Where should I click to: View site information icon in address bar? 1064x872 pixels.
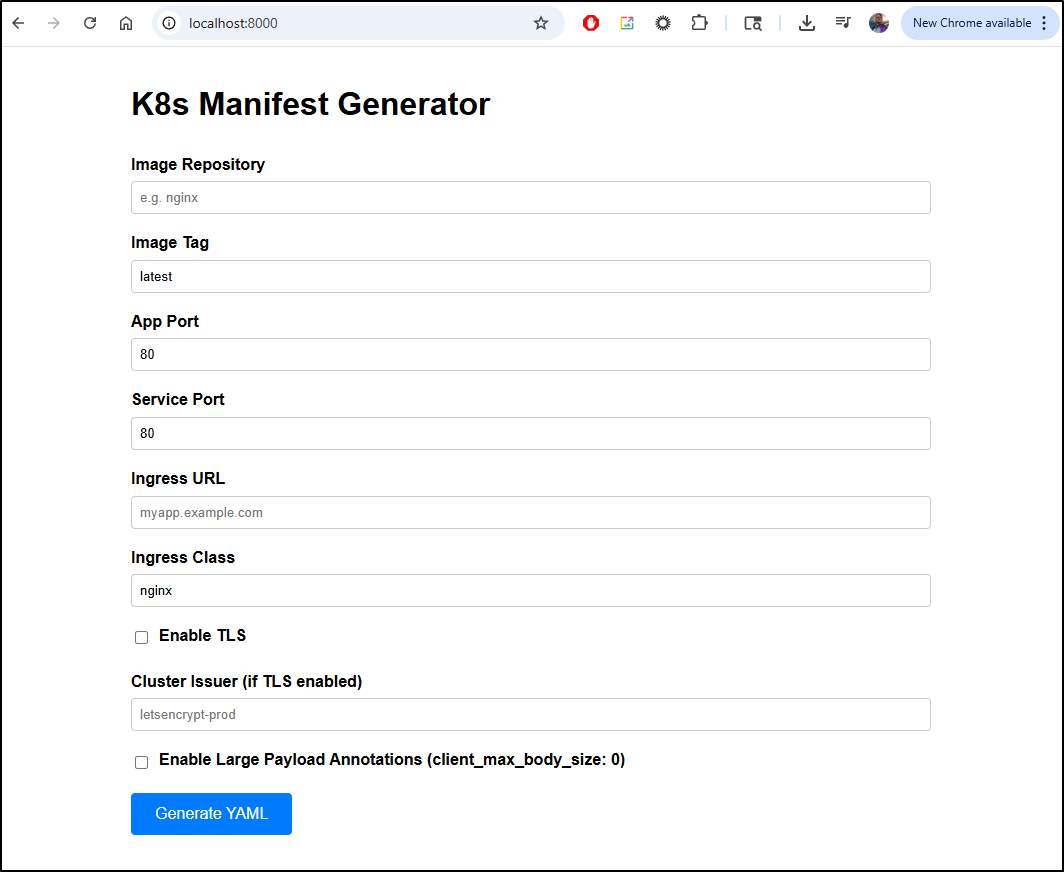170,23
